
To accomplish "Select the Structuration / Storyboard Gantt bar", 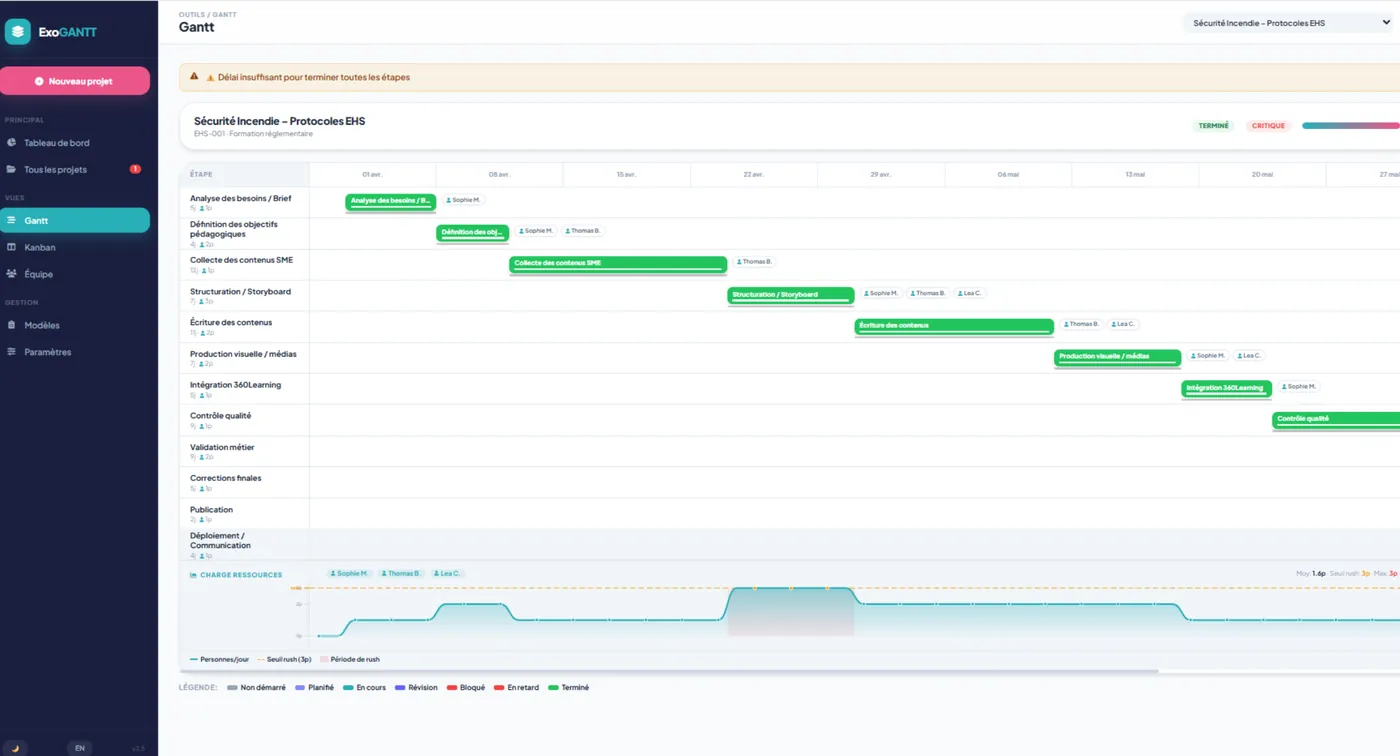I will [x=791, y=295].
